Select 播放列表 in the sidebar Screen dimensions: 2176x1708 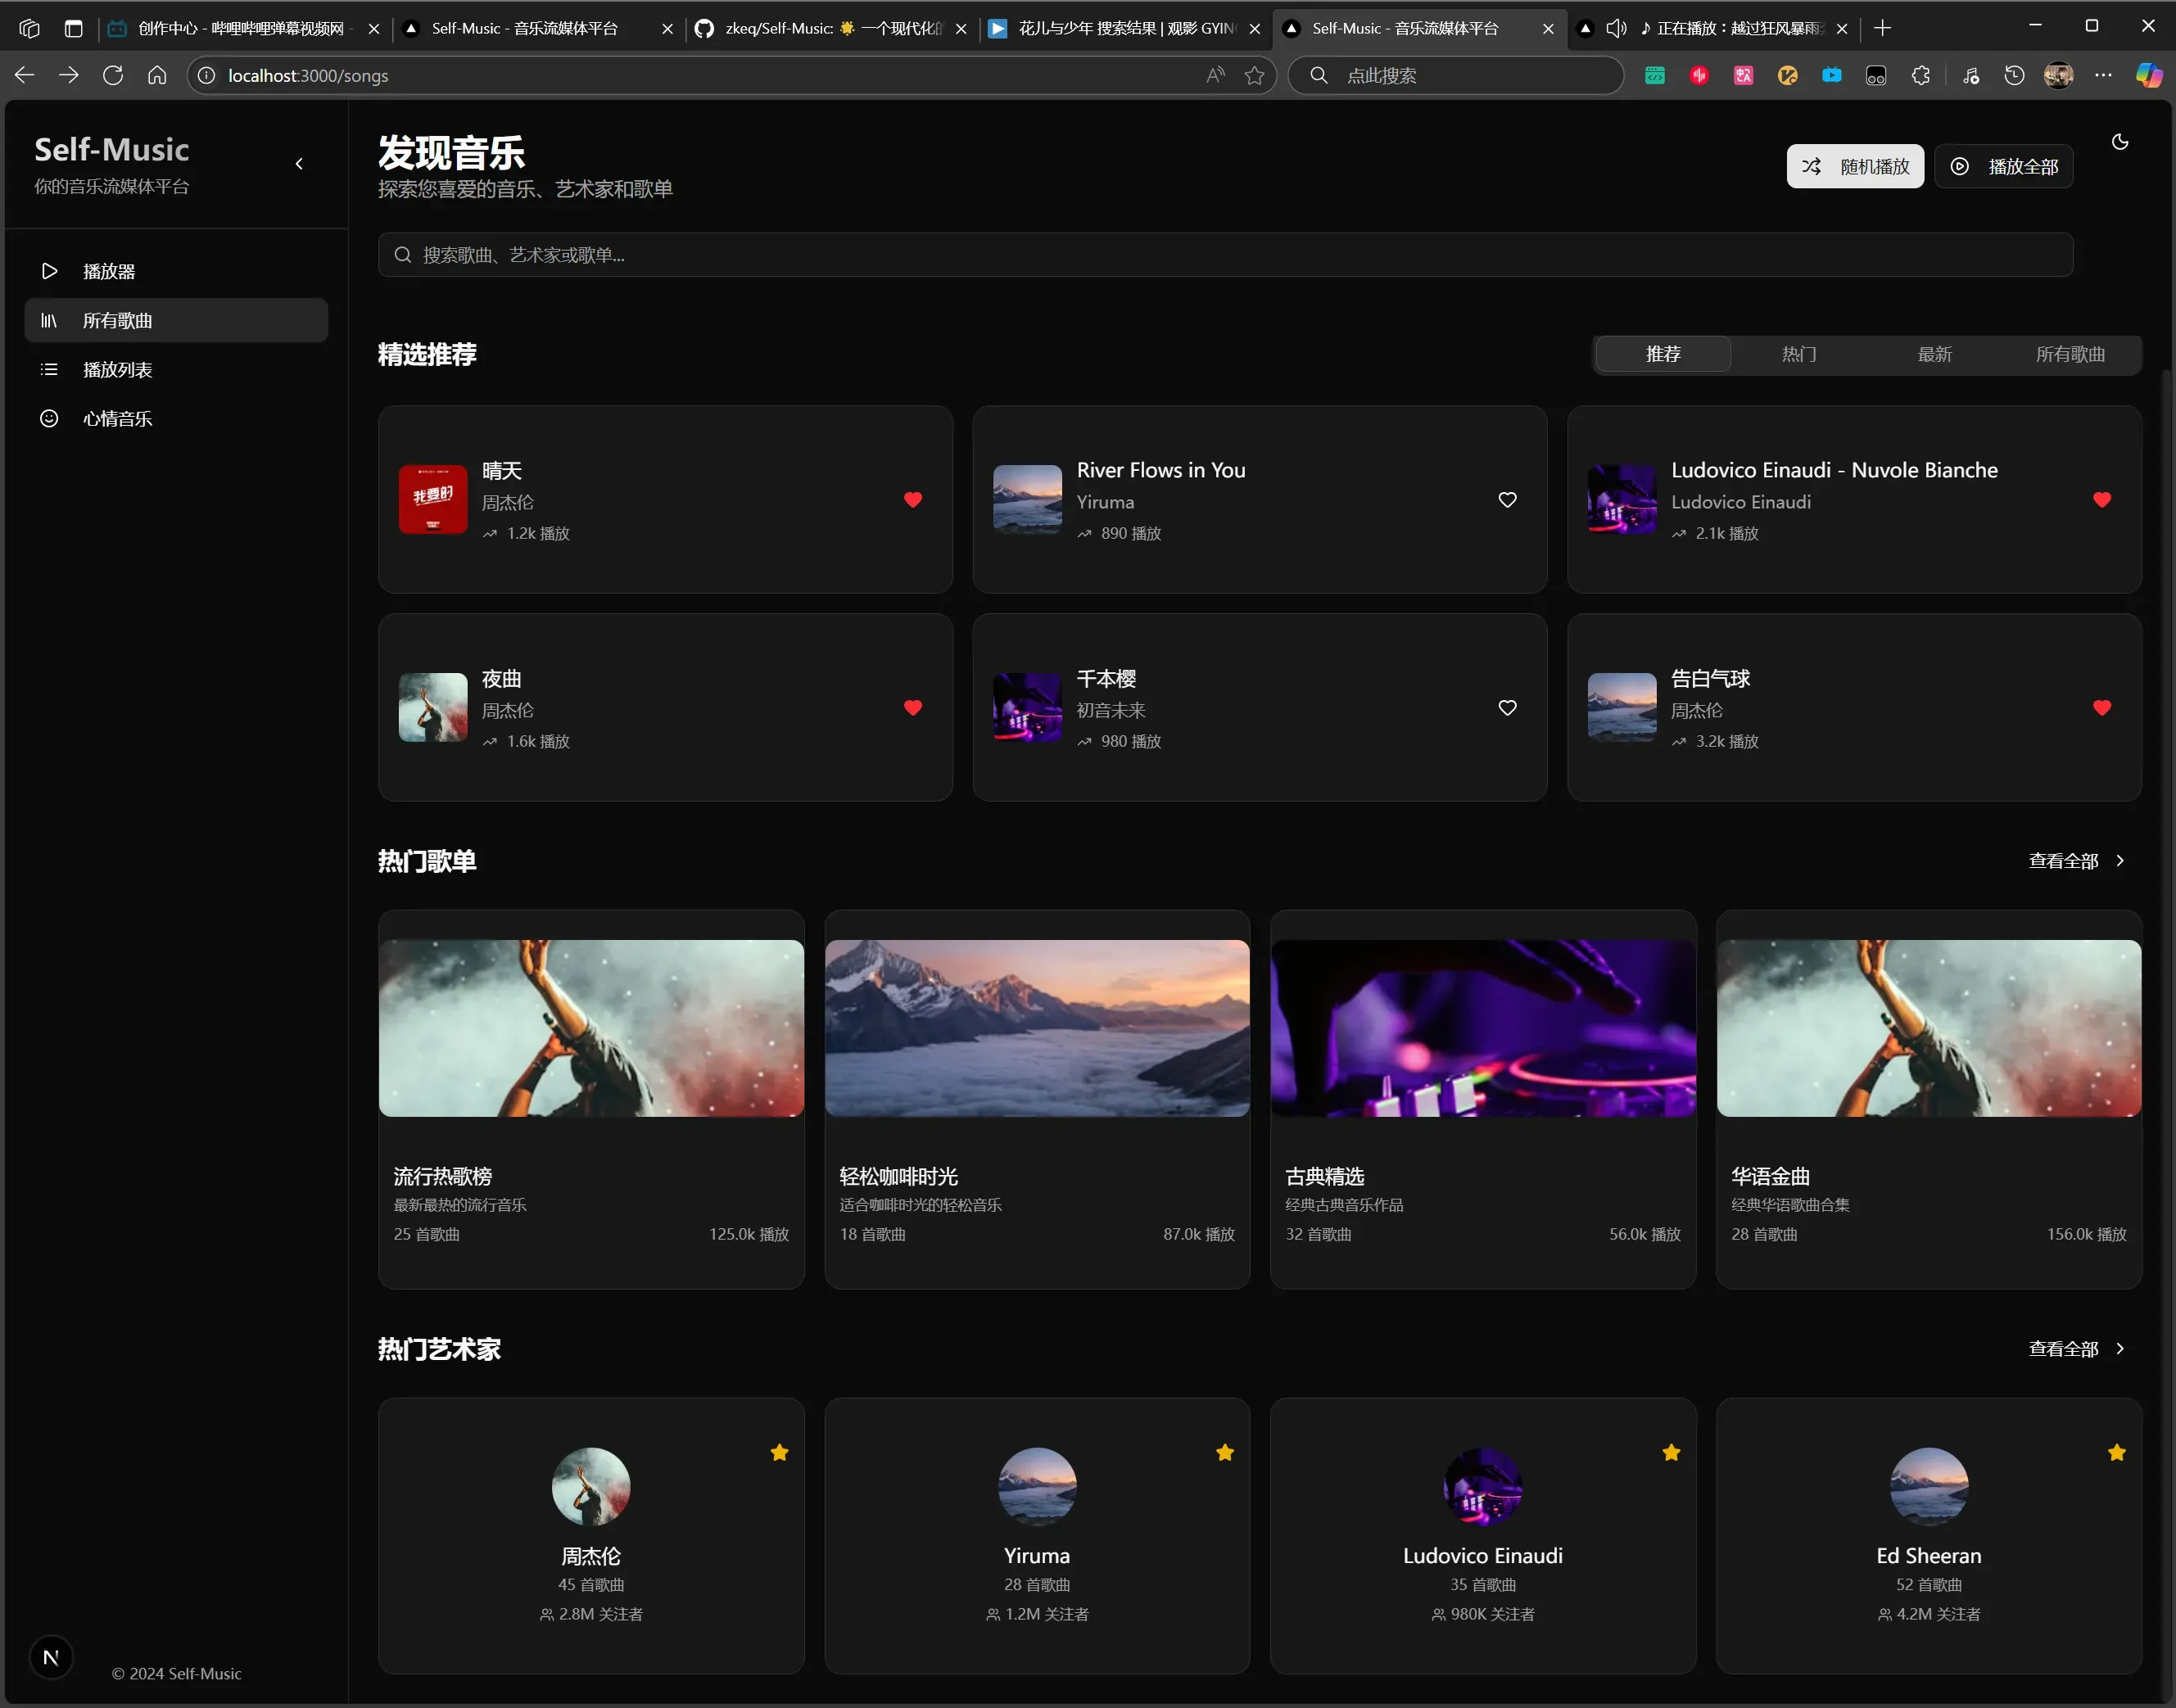click(117, 369)
